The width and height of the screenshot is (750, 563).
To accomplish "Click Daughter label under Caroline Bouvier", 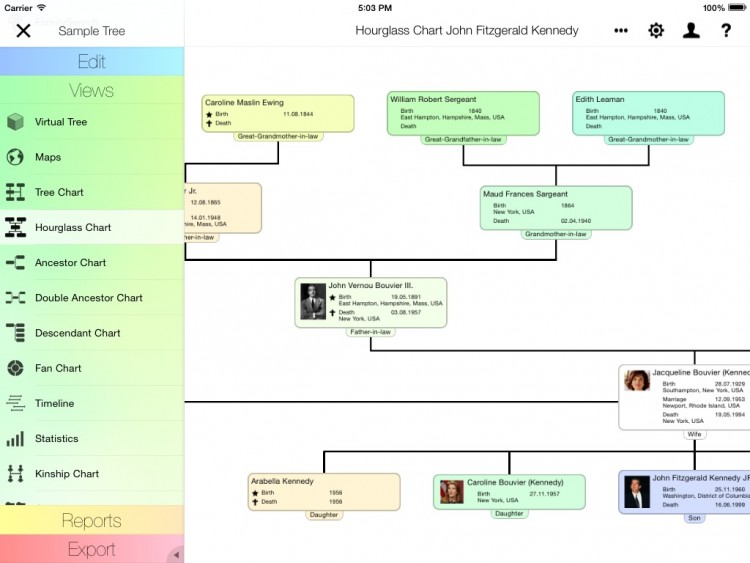I will click(x=509, y=514).
